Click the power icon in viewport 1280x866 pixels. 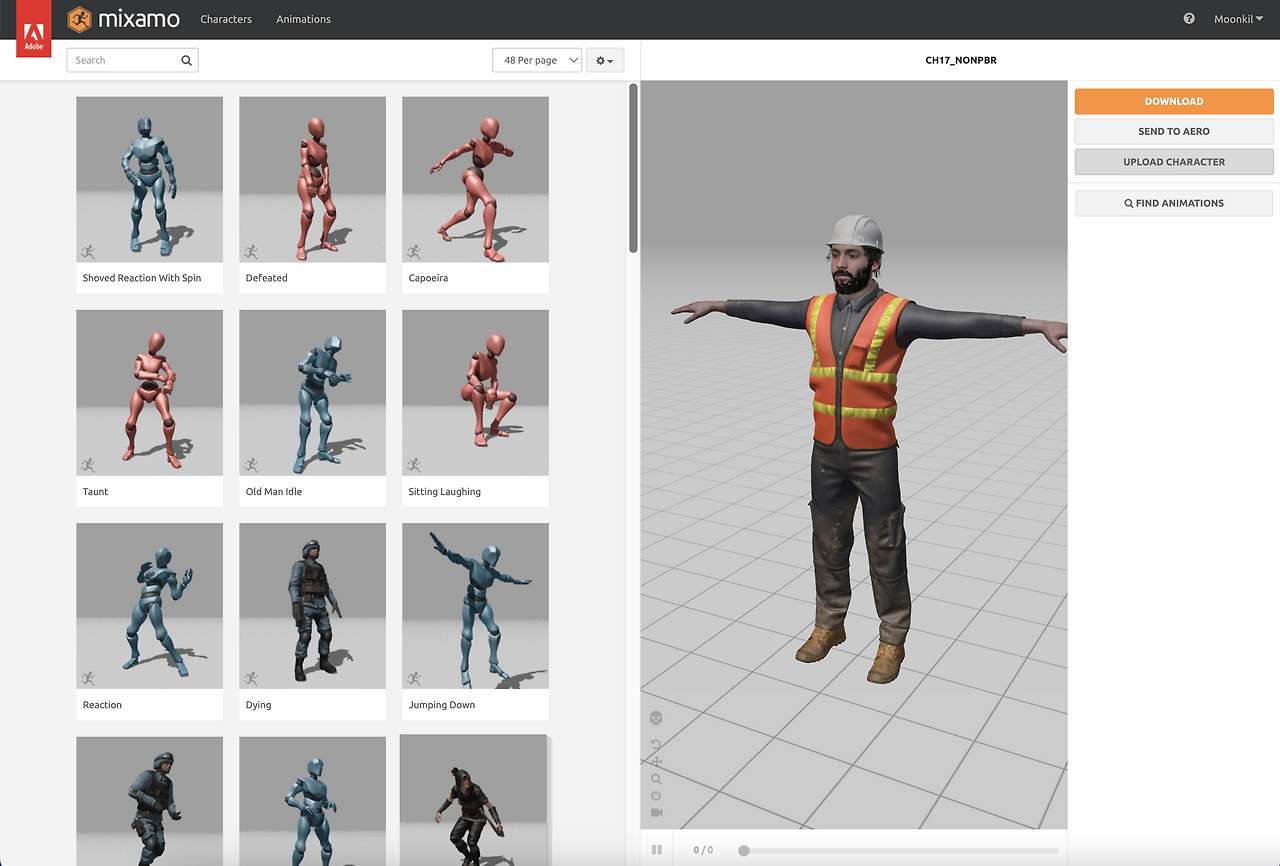[656, 796]
